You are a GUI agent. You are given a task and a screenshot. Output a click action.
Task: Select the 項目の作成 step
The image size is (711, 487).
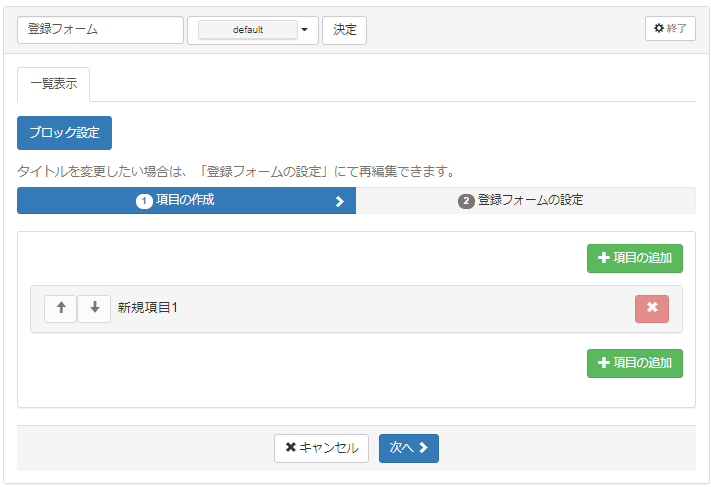coord(185,200)
